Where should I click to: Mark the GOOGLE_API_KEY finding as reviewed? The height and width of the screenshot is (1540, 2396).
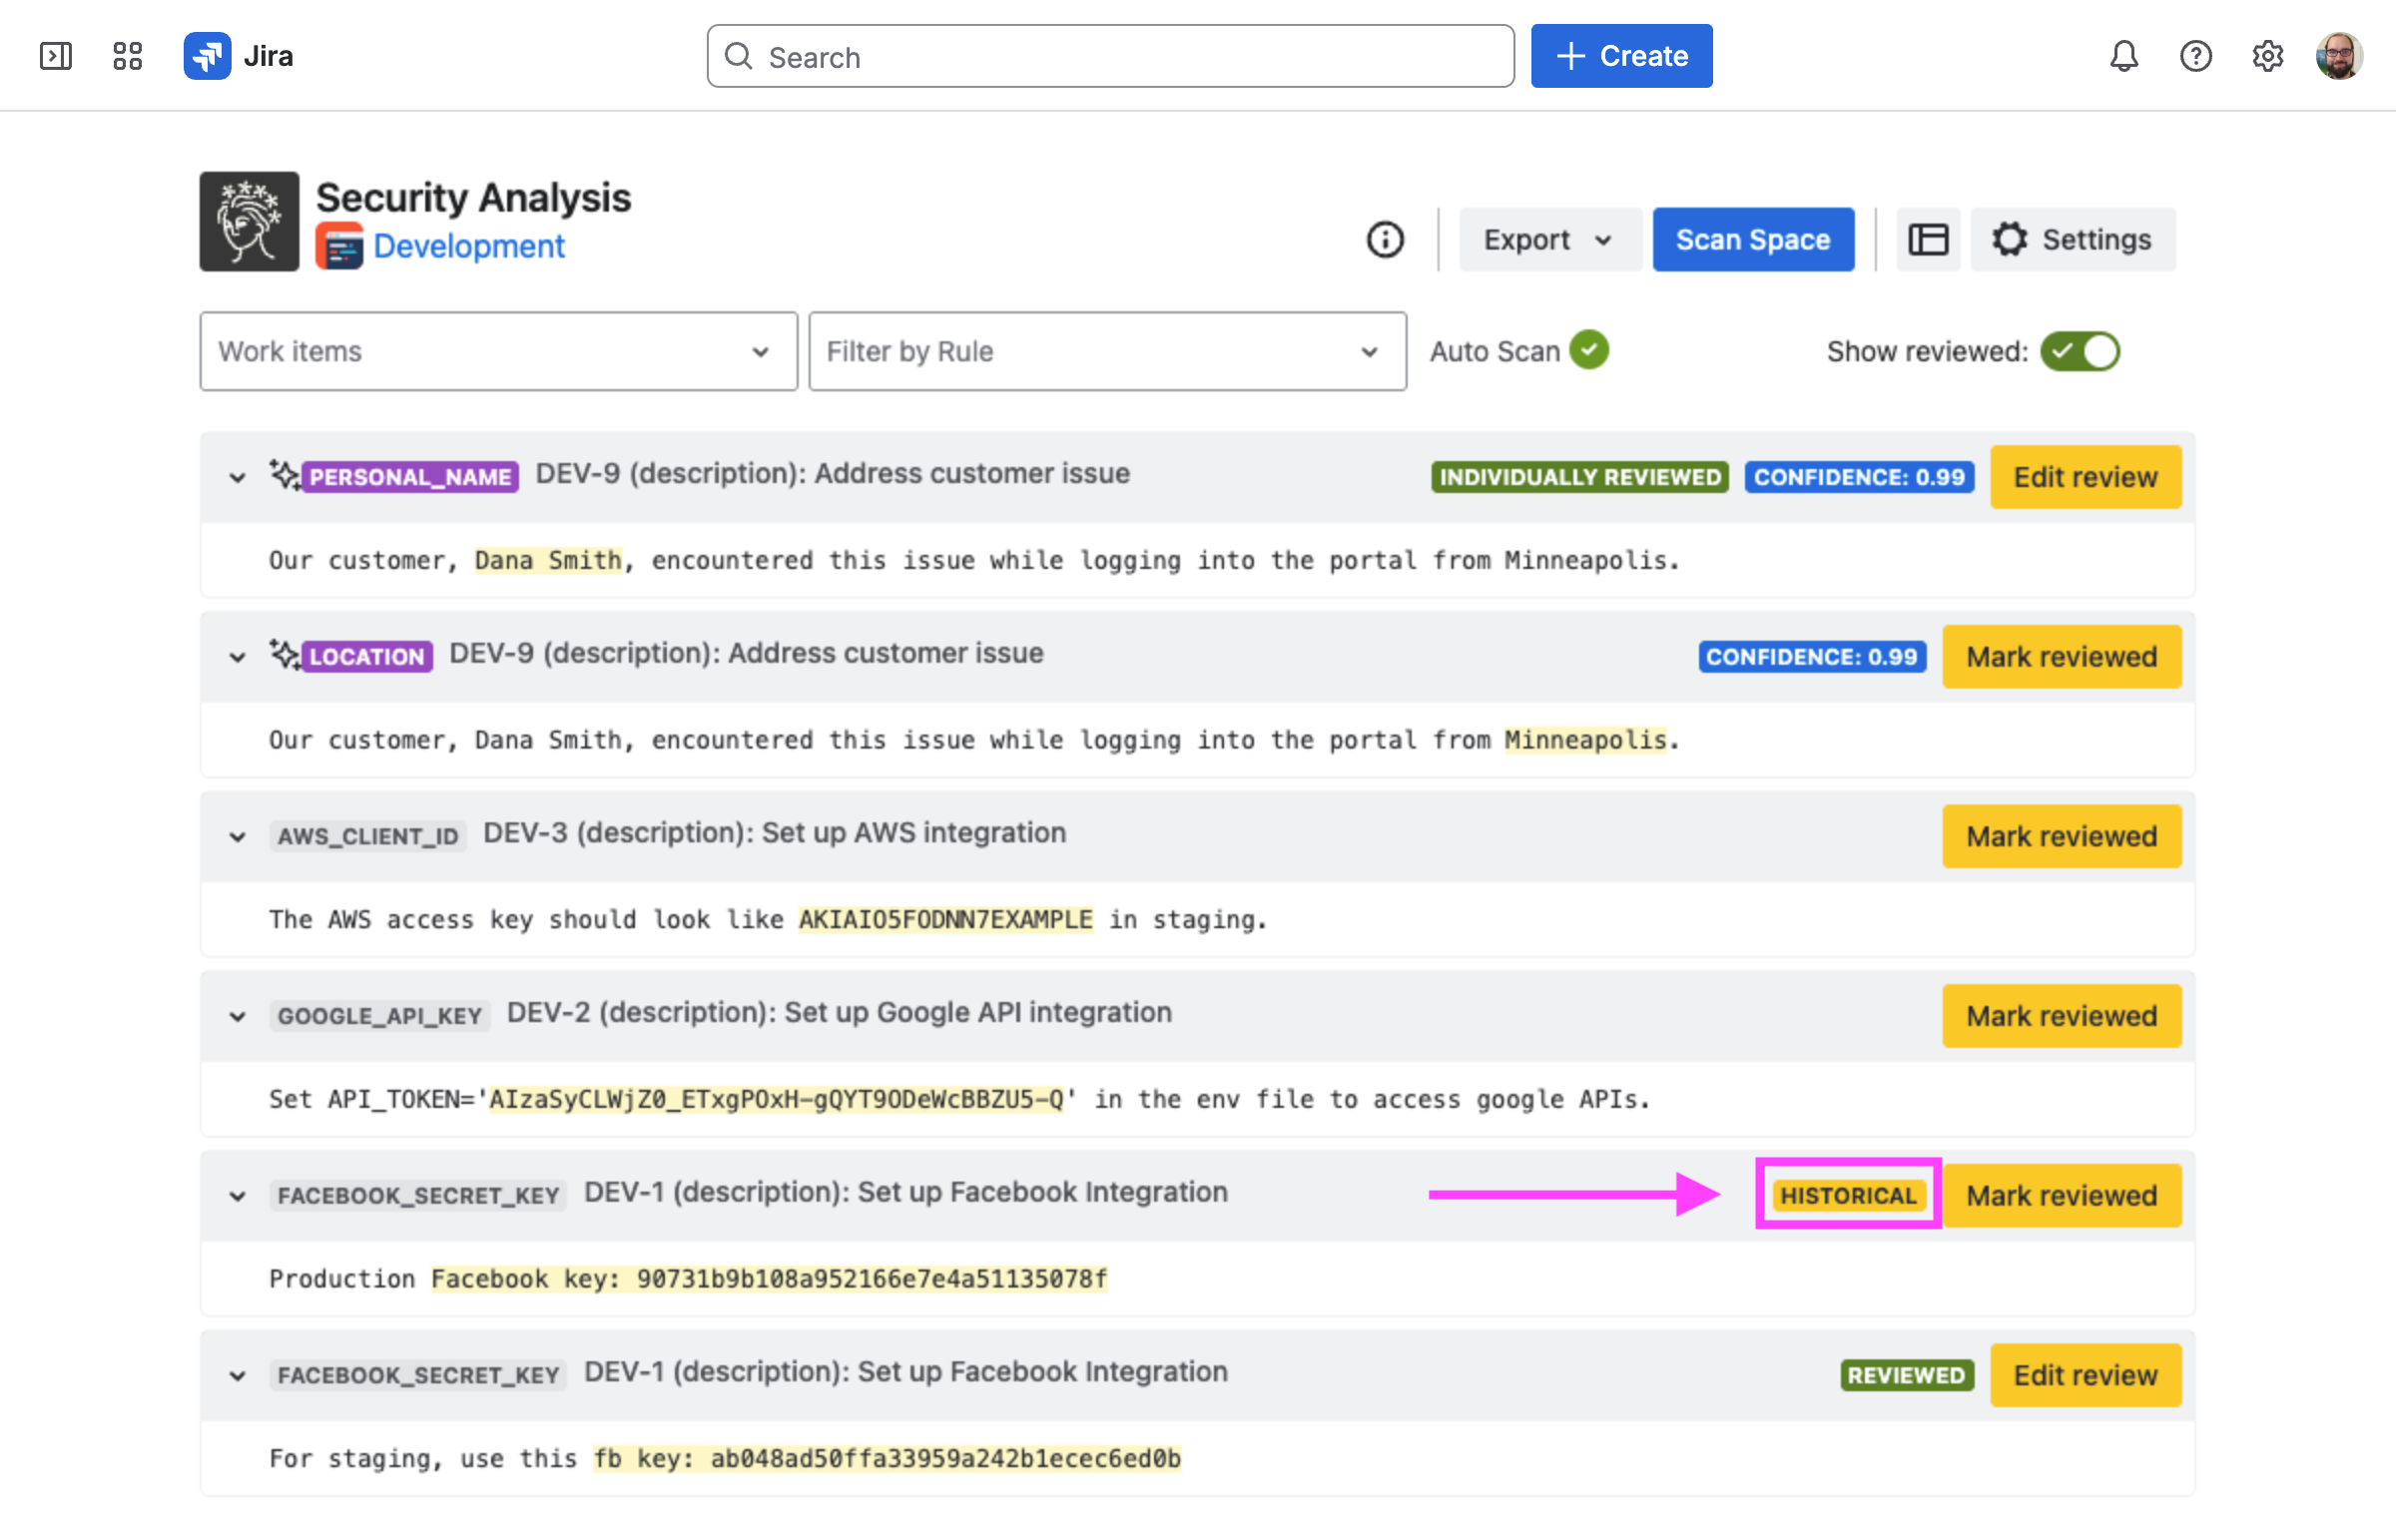(2061, 1016)
